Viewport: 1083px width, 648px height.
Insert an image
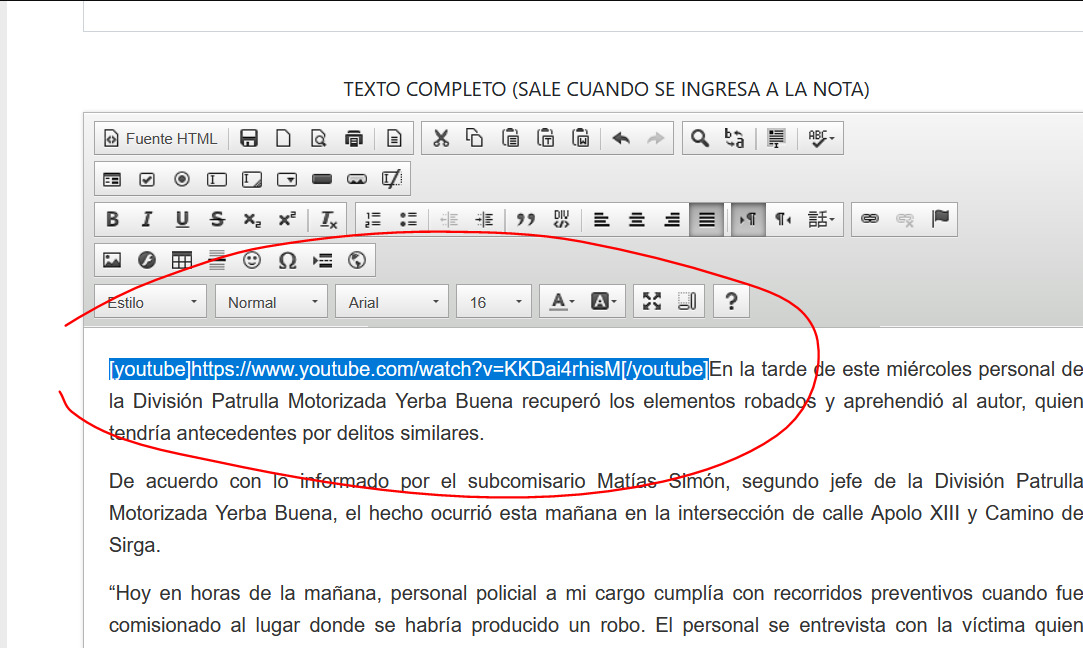pyautogui.click(x=112, y=260)
